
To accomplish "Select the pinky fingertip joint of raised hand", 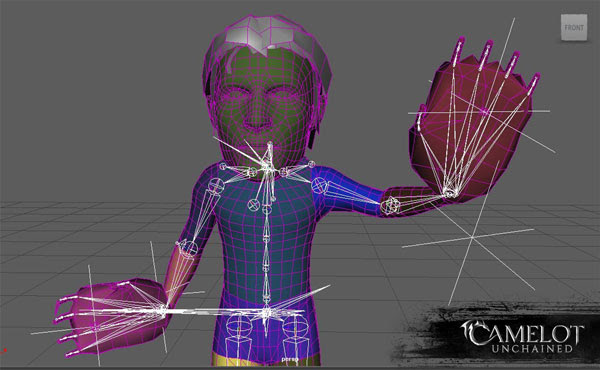I will pos(536,77).
